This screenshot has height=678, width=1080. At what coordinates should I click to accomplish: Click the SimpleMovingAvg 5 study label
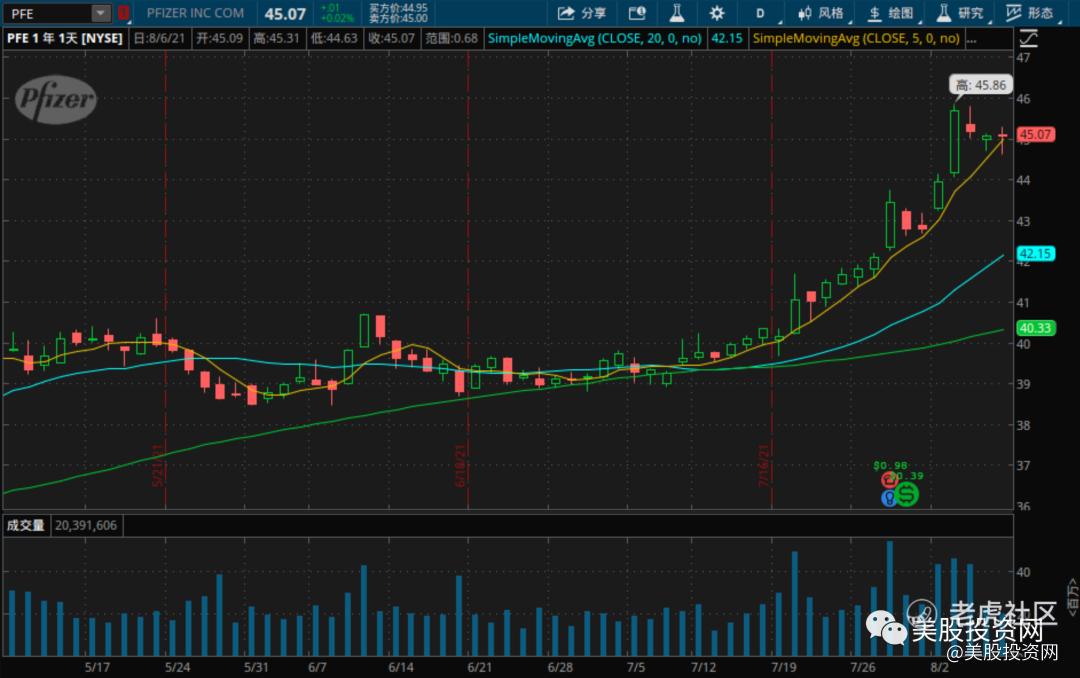(x=855, y=39)
